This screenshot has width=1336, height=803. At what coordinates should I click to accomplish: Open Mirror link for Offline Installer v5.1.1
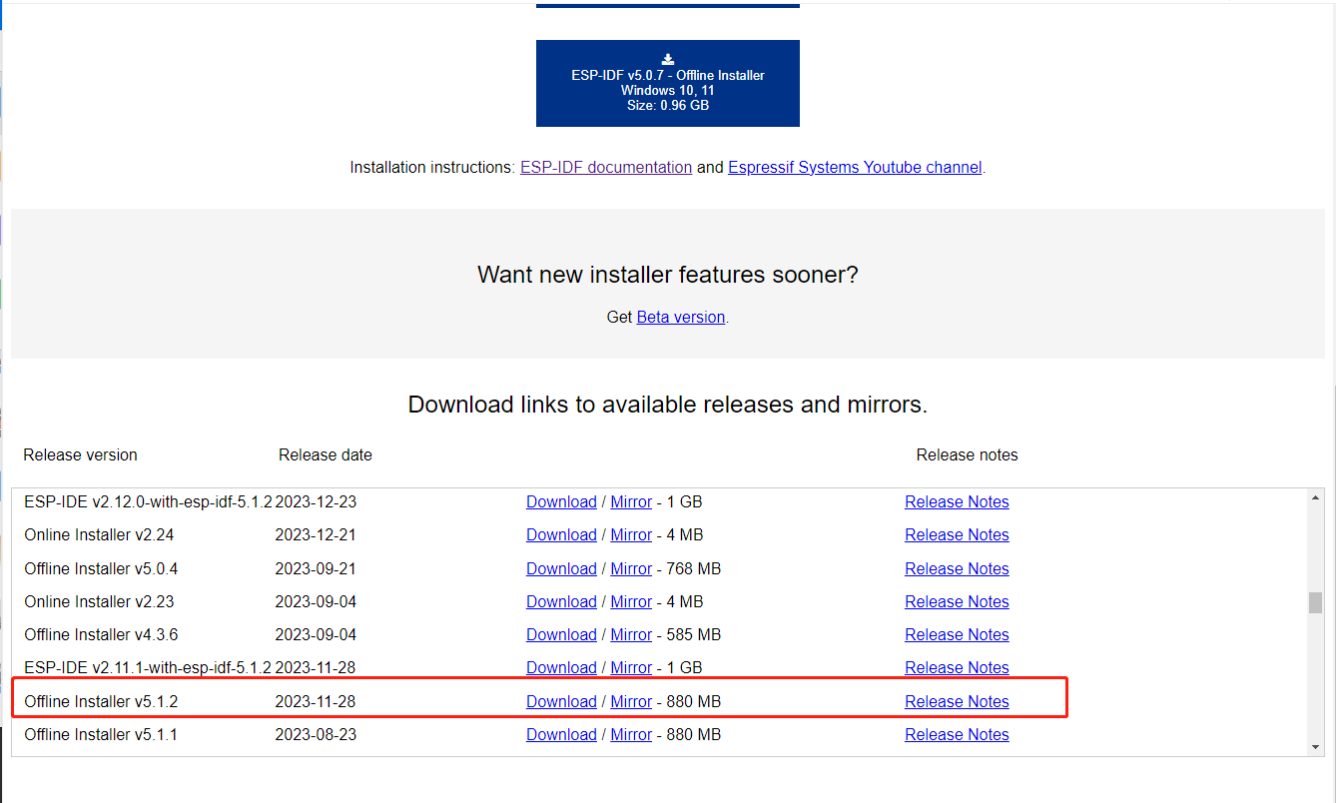point(631,735)
